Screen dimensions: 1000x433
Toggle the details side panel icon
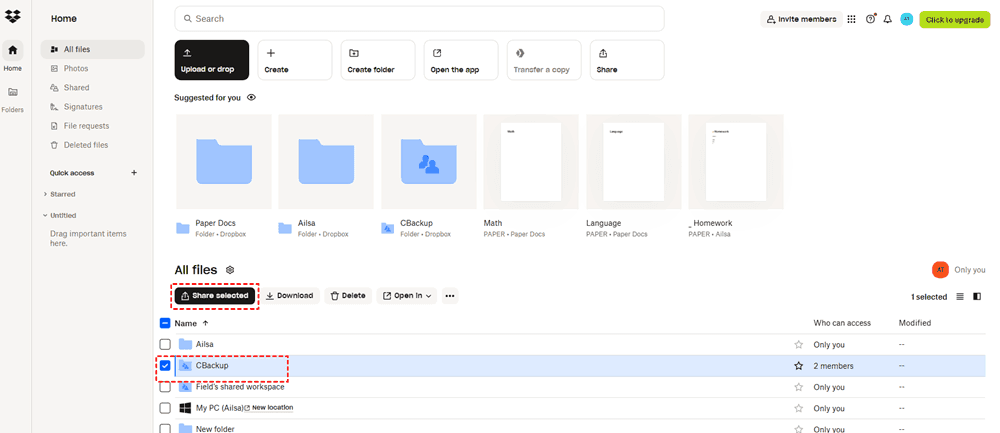[977, 297]
